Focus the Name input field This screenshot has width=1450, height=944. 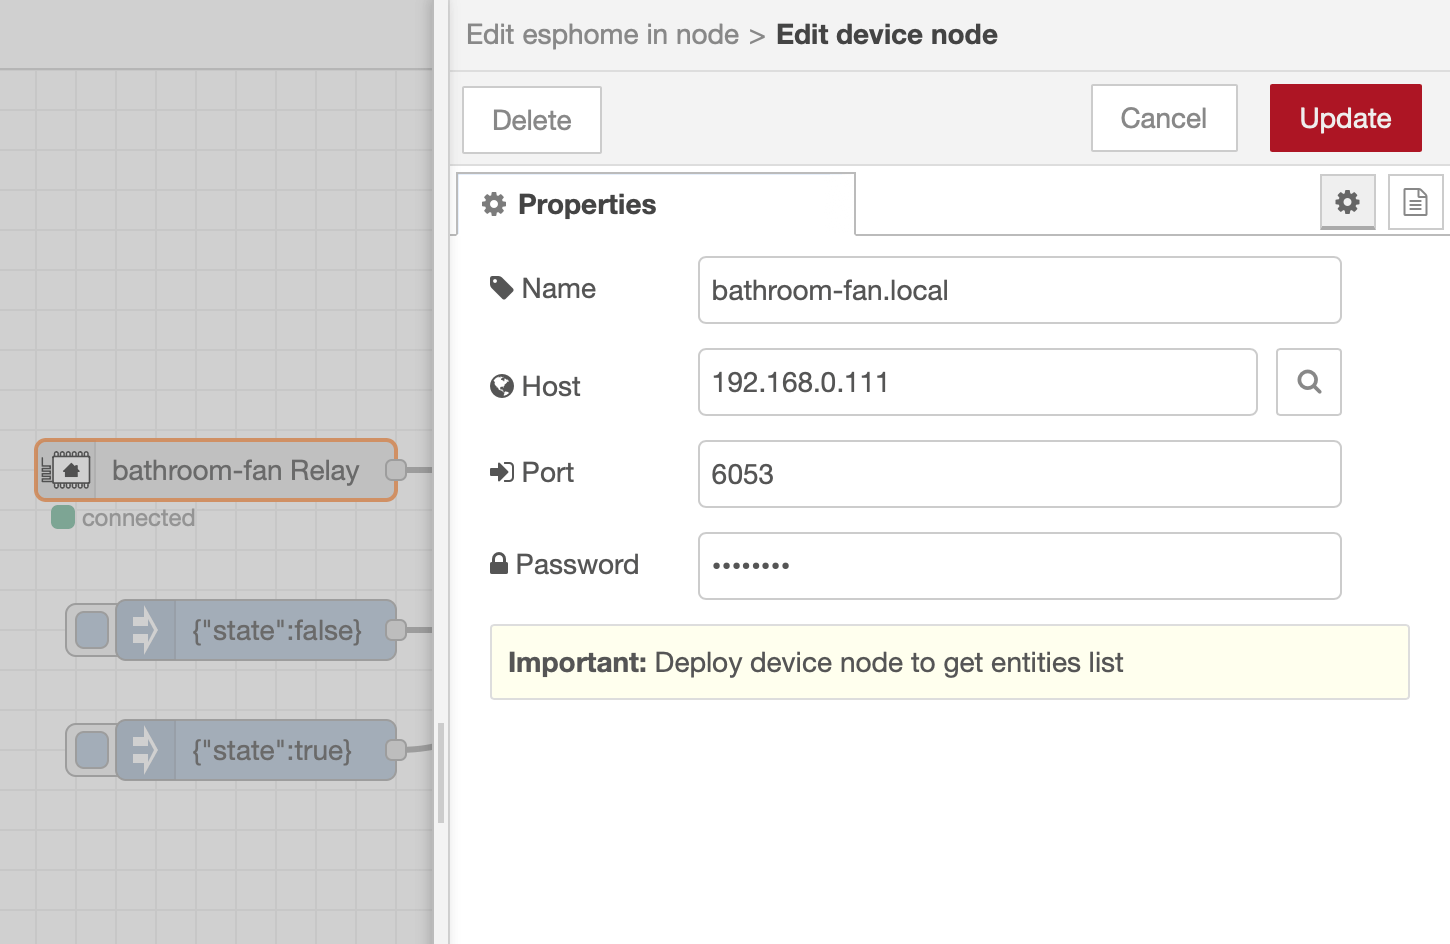[1019, 290]
